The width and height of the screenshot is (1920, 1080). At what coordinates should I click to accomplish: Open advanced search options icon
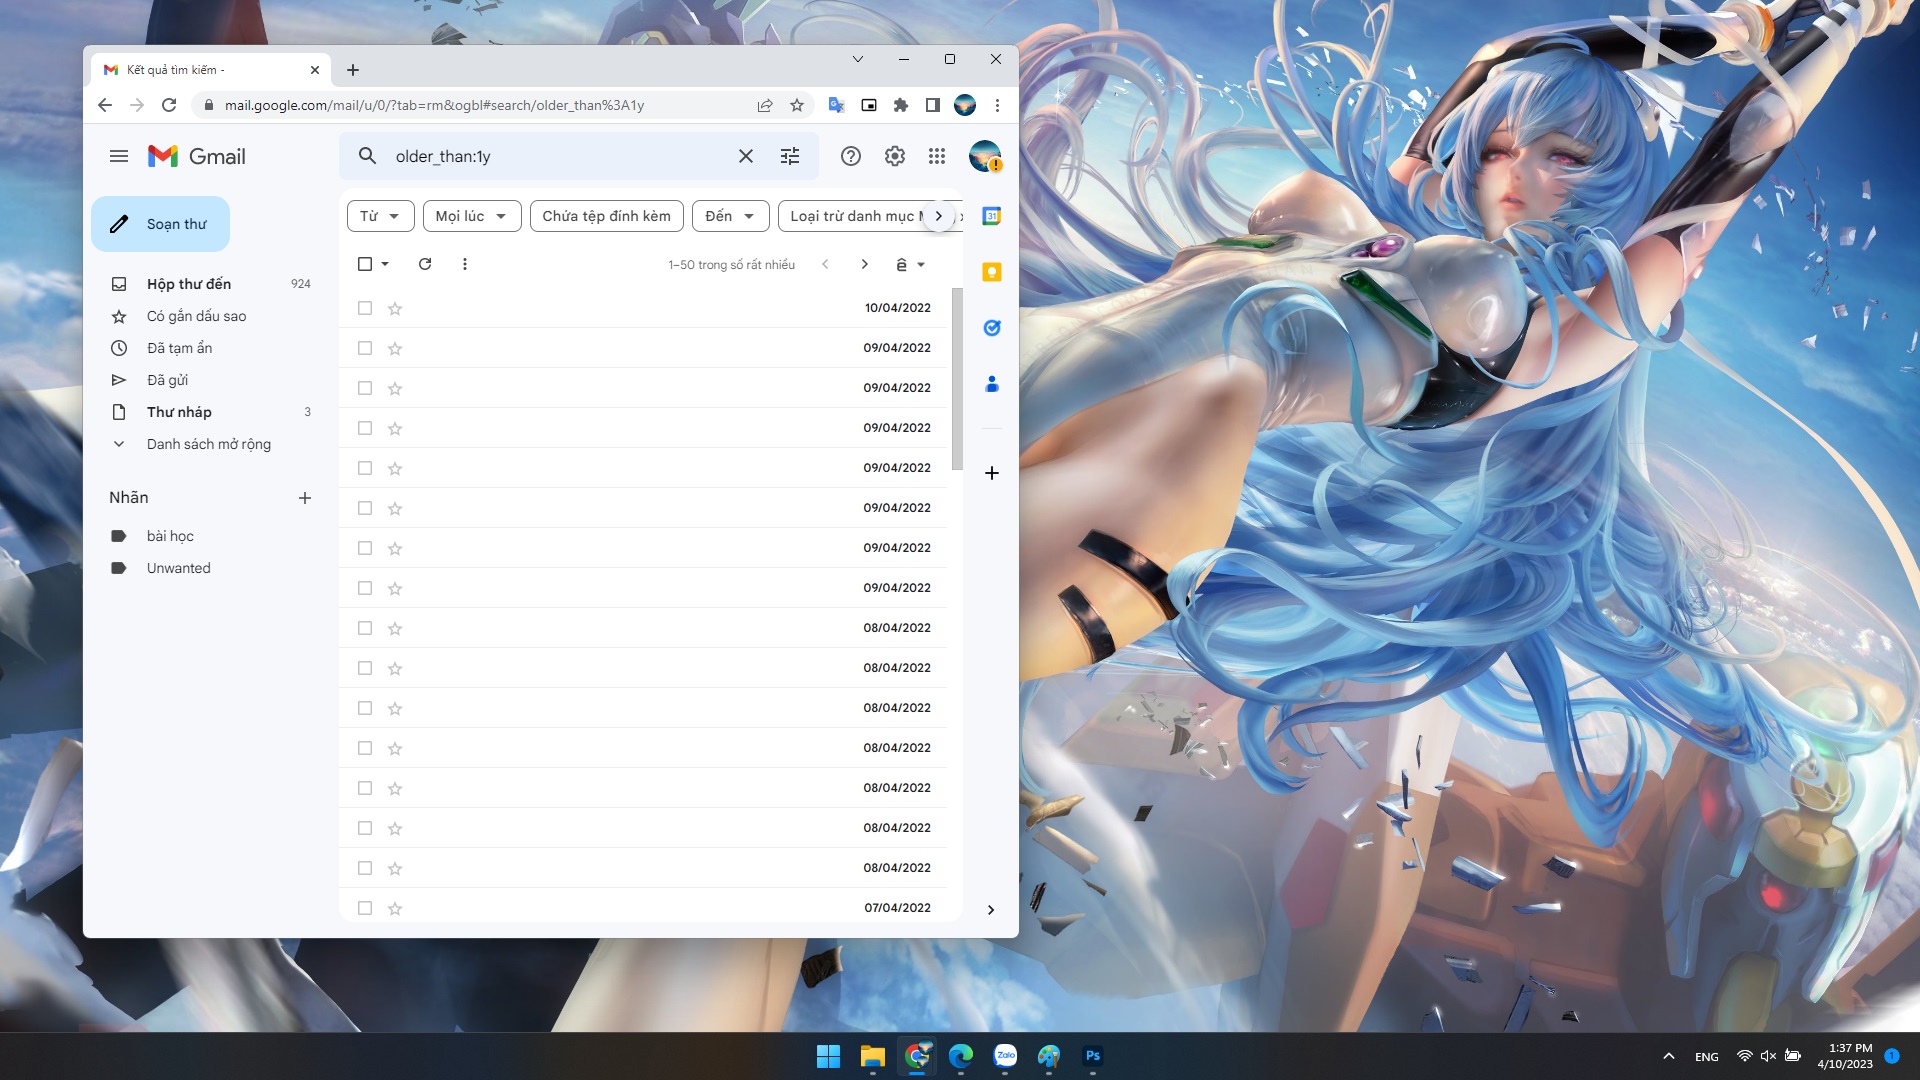tap(790, 156)
